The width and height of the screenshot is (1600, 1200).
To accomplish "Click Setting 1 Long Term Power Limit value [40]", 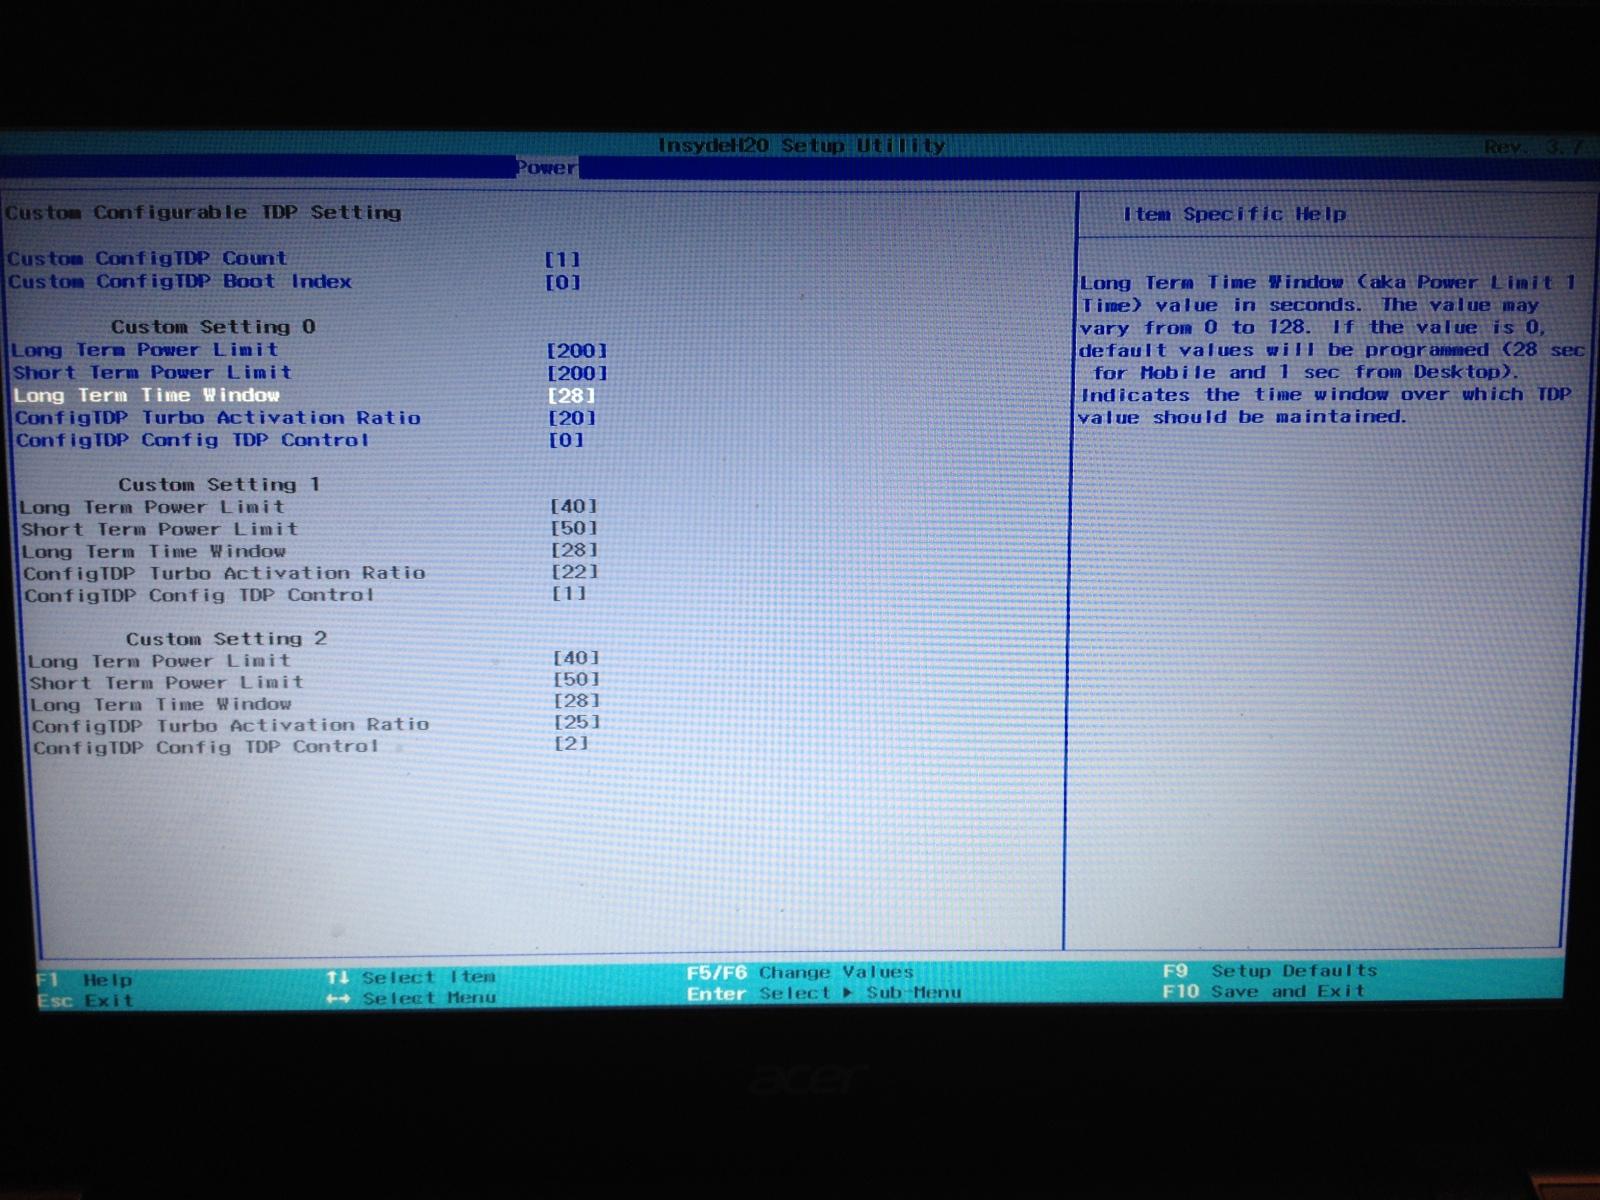I will 574,506.
